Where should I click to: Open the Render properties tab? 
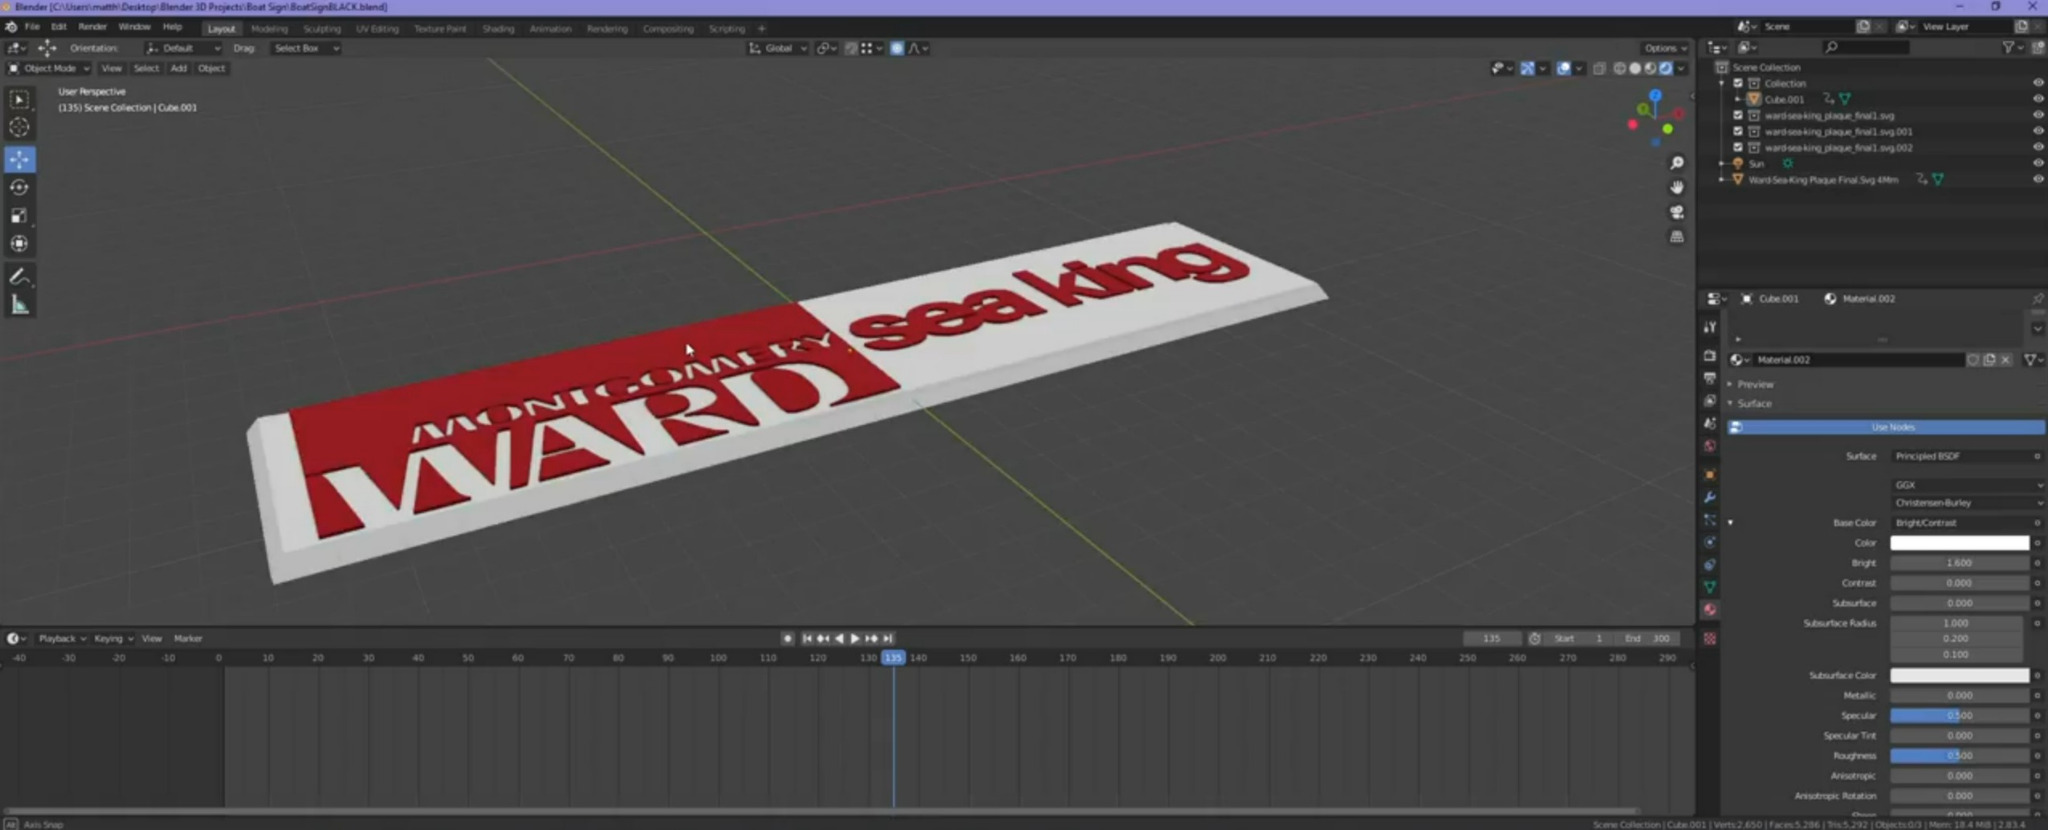click(1710, 355)
